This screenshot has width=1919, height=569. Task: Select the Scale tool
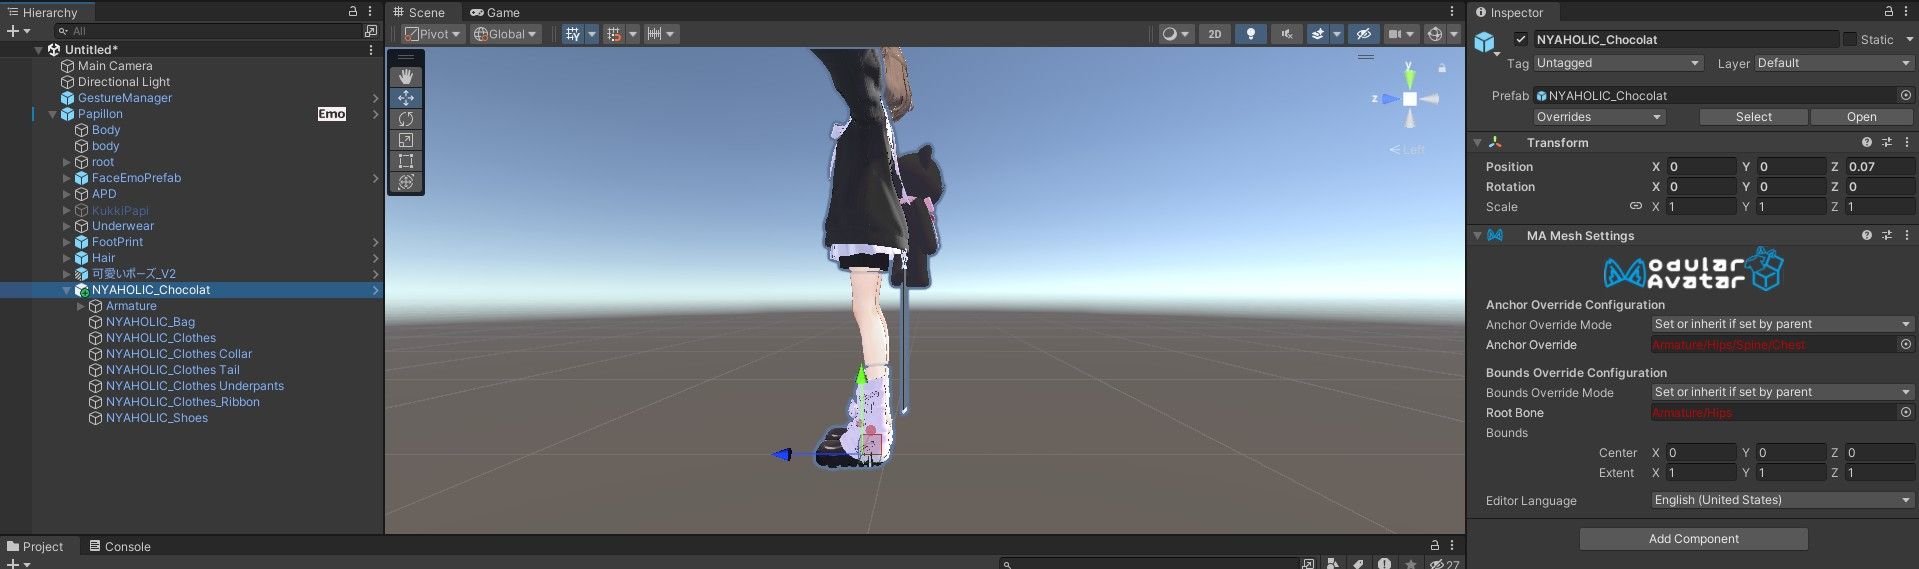coord(406,139)
